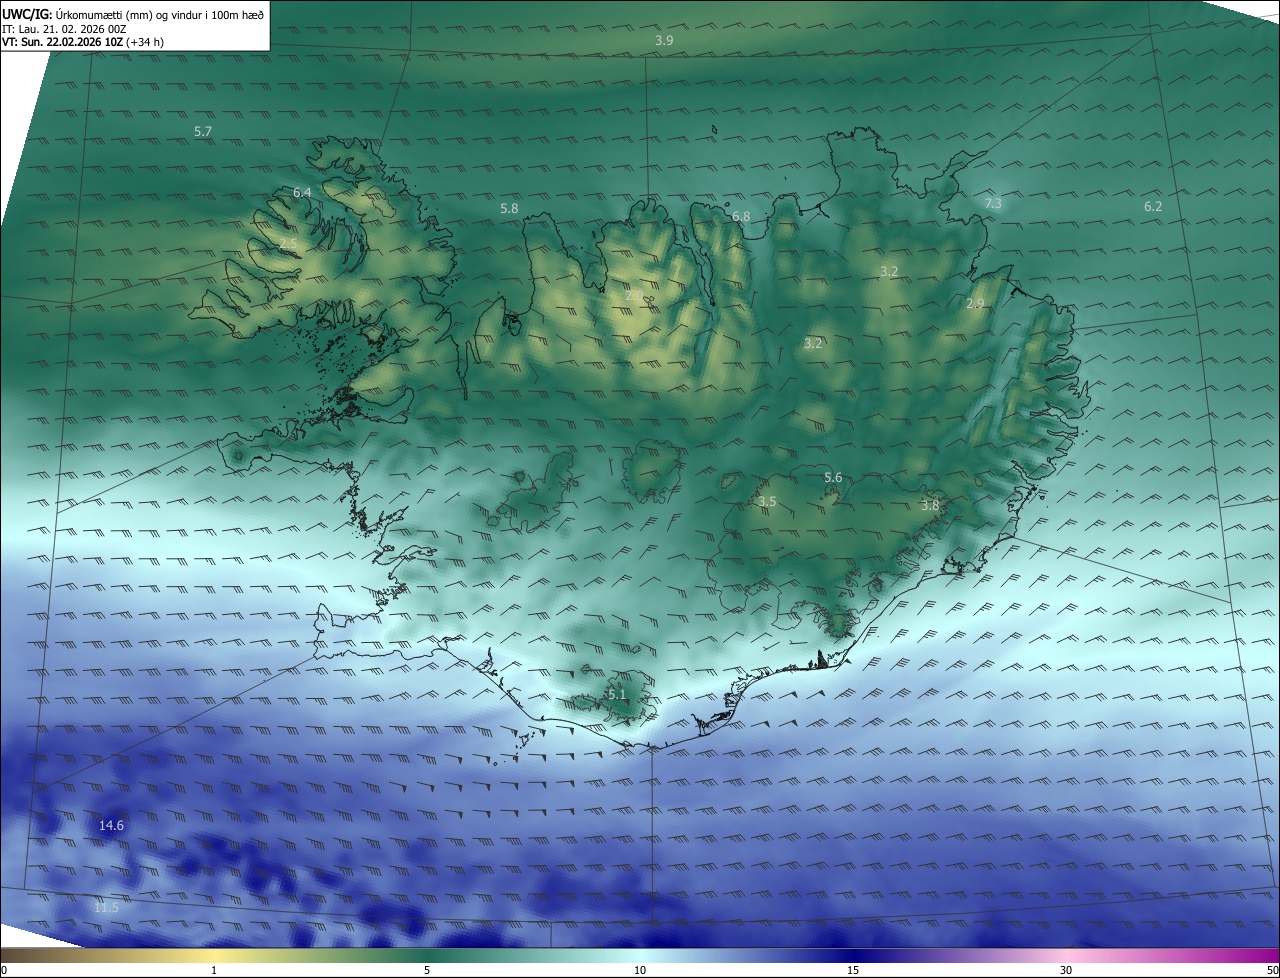This screenshot has height=978, width=1280.
Task: Click the 50 tick on color scale
Action: [x=1272, y=971]
